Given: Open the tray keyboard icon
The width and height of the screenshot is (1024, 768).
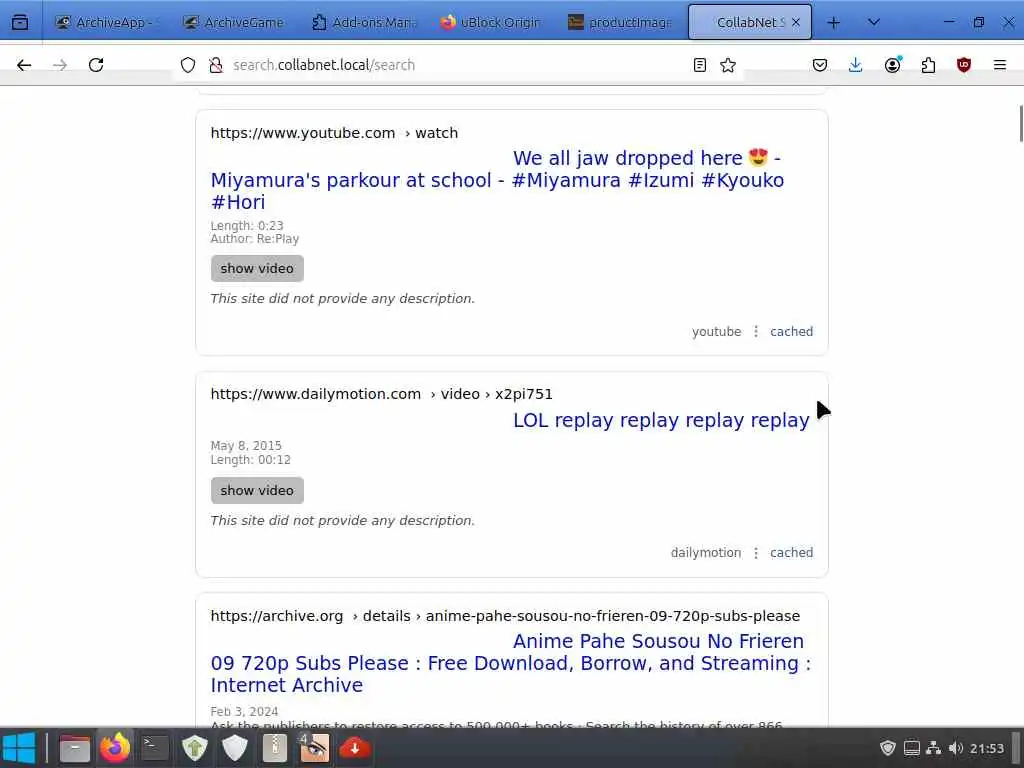Looking at the screenshot, I should 912,748.
